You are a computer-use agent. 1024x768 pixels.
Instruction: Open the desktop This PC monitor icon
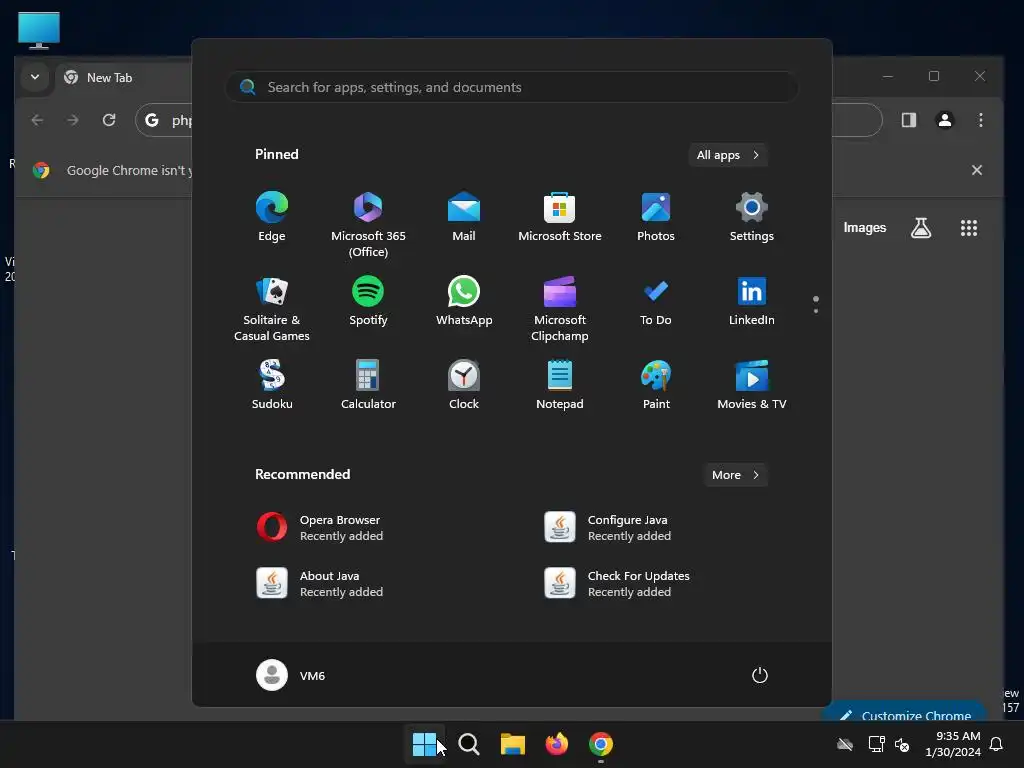(39, 30)
